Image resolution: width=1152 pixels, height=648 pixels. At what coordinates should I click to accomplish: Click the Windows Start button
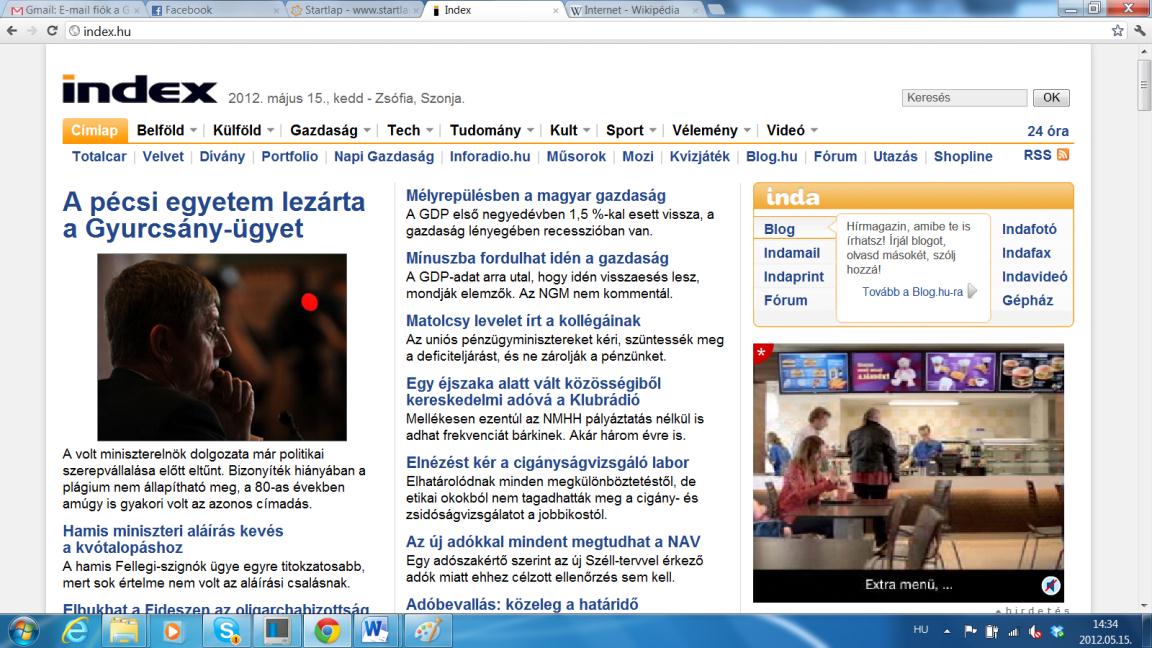coord(23,631)
